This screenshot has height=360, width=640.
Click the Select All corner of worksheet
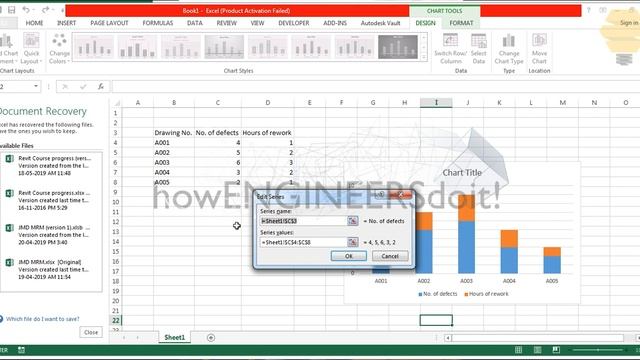pyautogui.click(x=116, y=102)
